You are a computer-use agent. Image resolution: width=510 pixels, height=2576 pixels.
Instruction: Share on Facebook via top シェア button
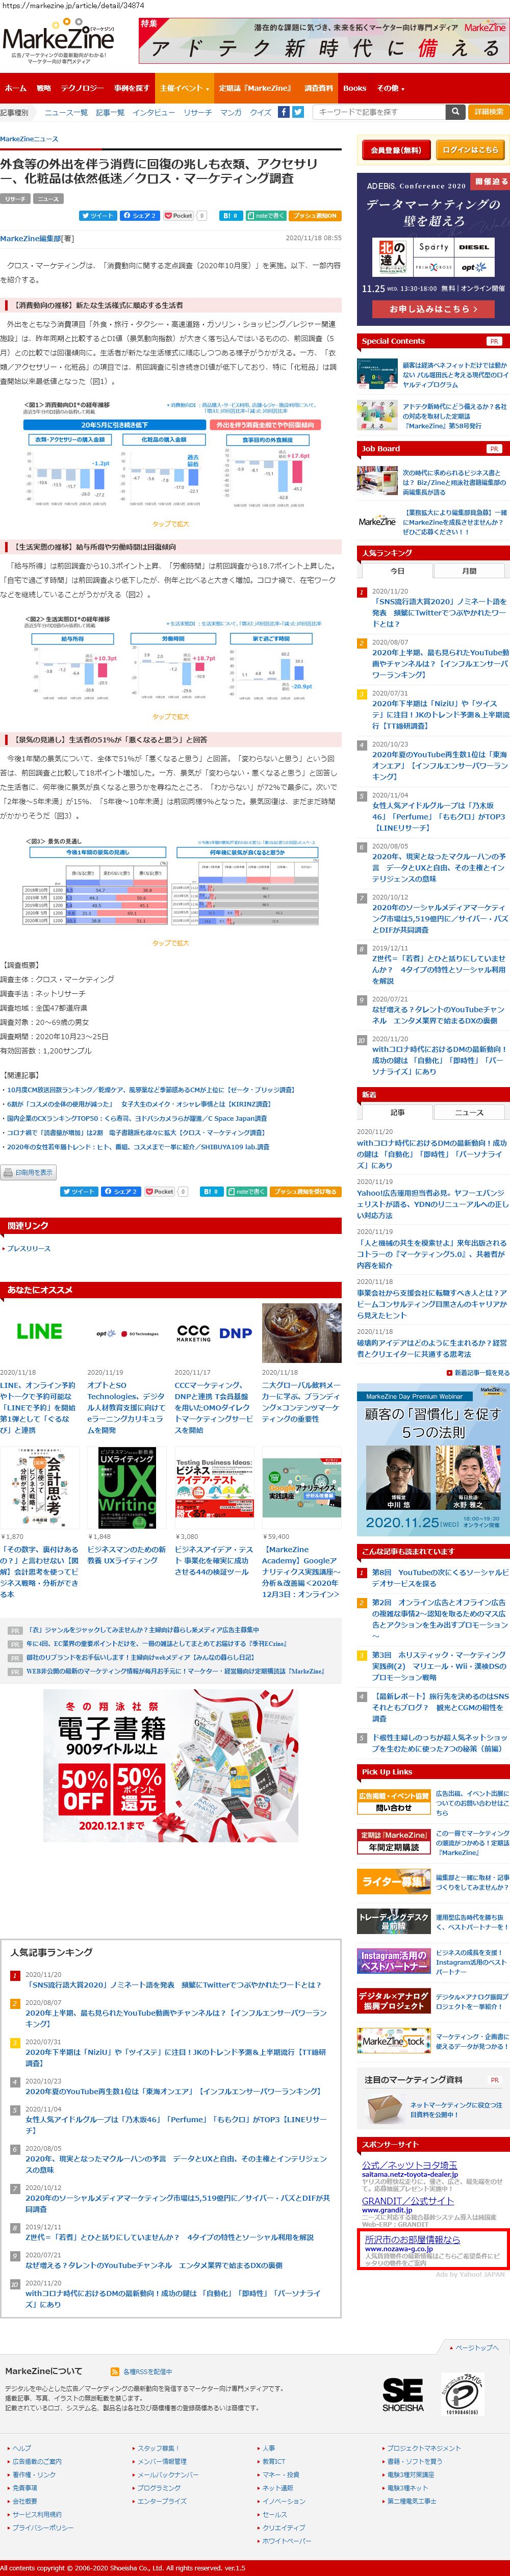coord(139,215)
